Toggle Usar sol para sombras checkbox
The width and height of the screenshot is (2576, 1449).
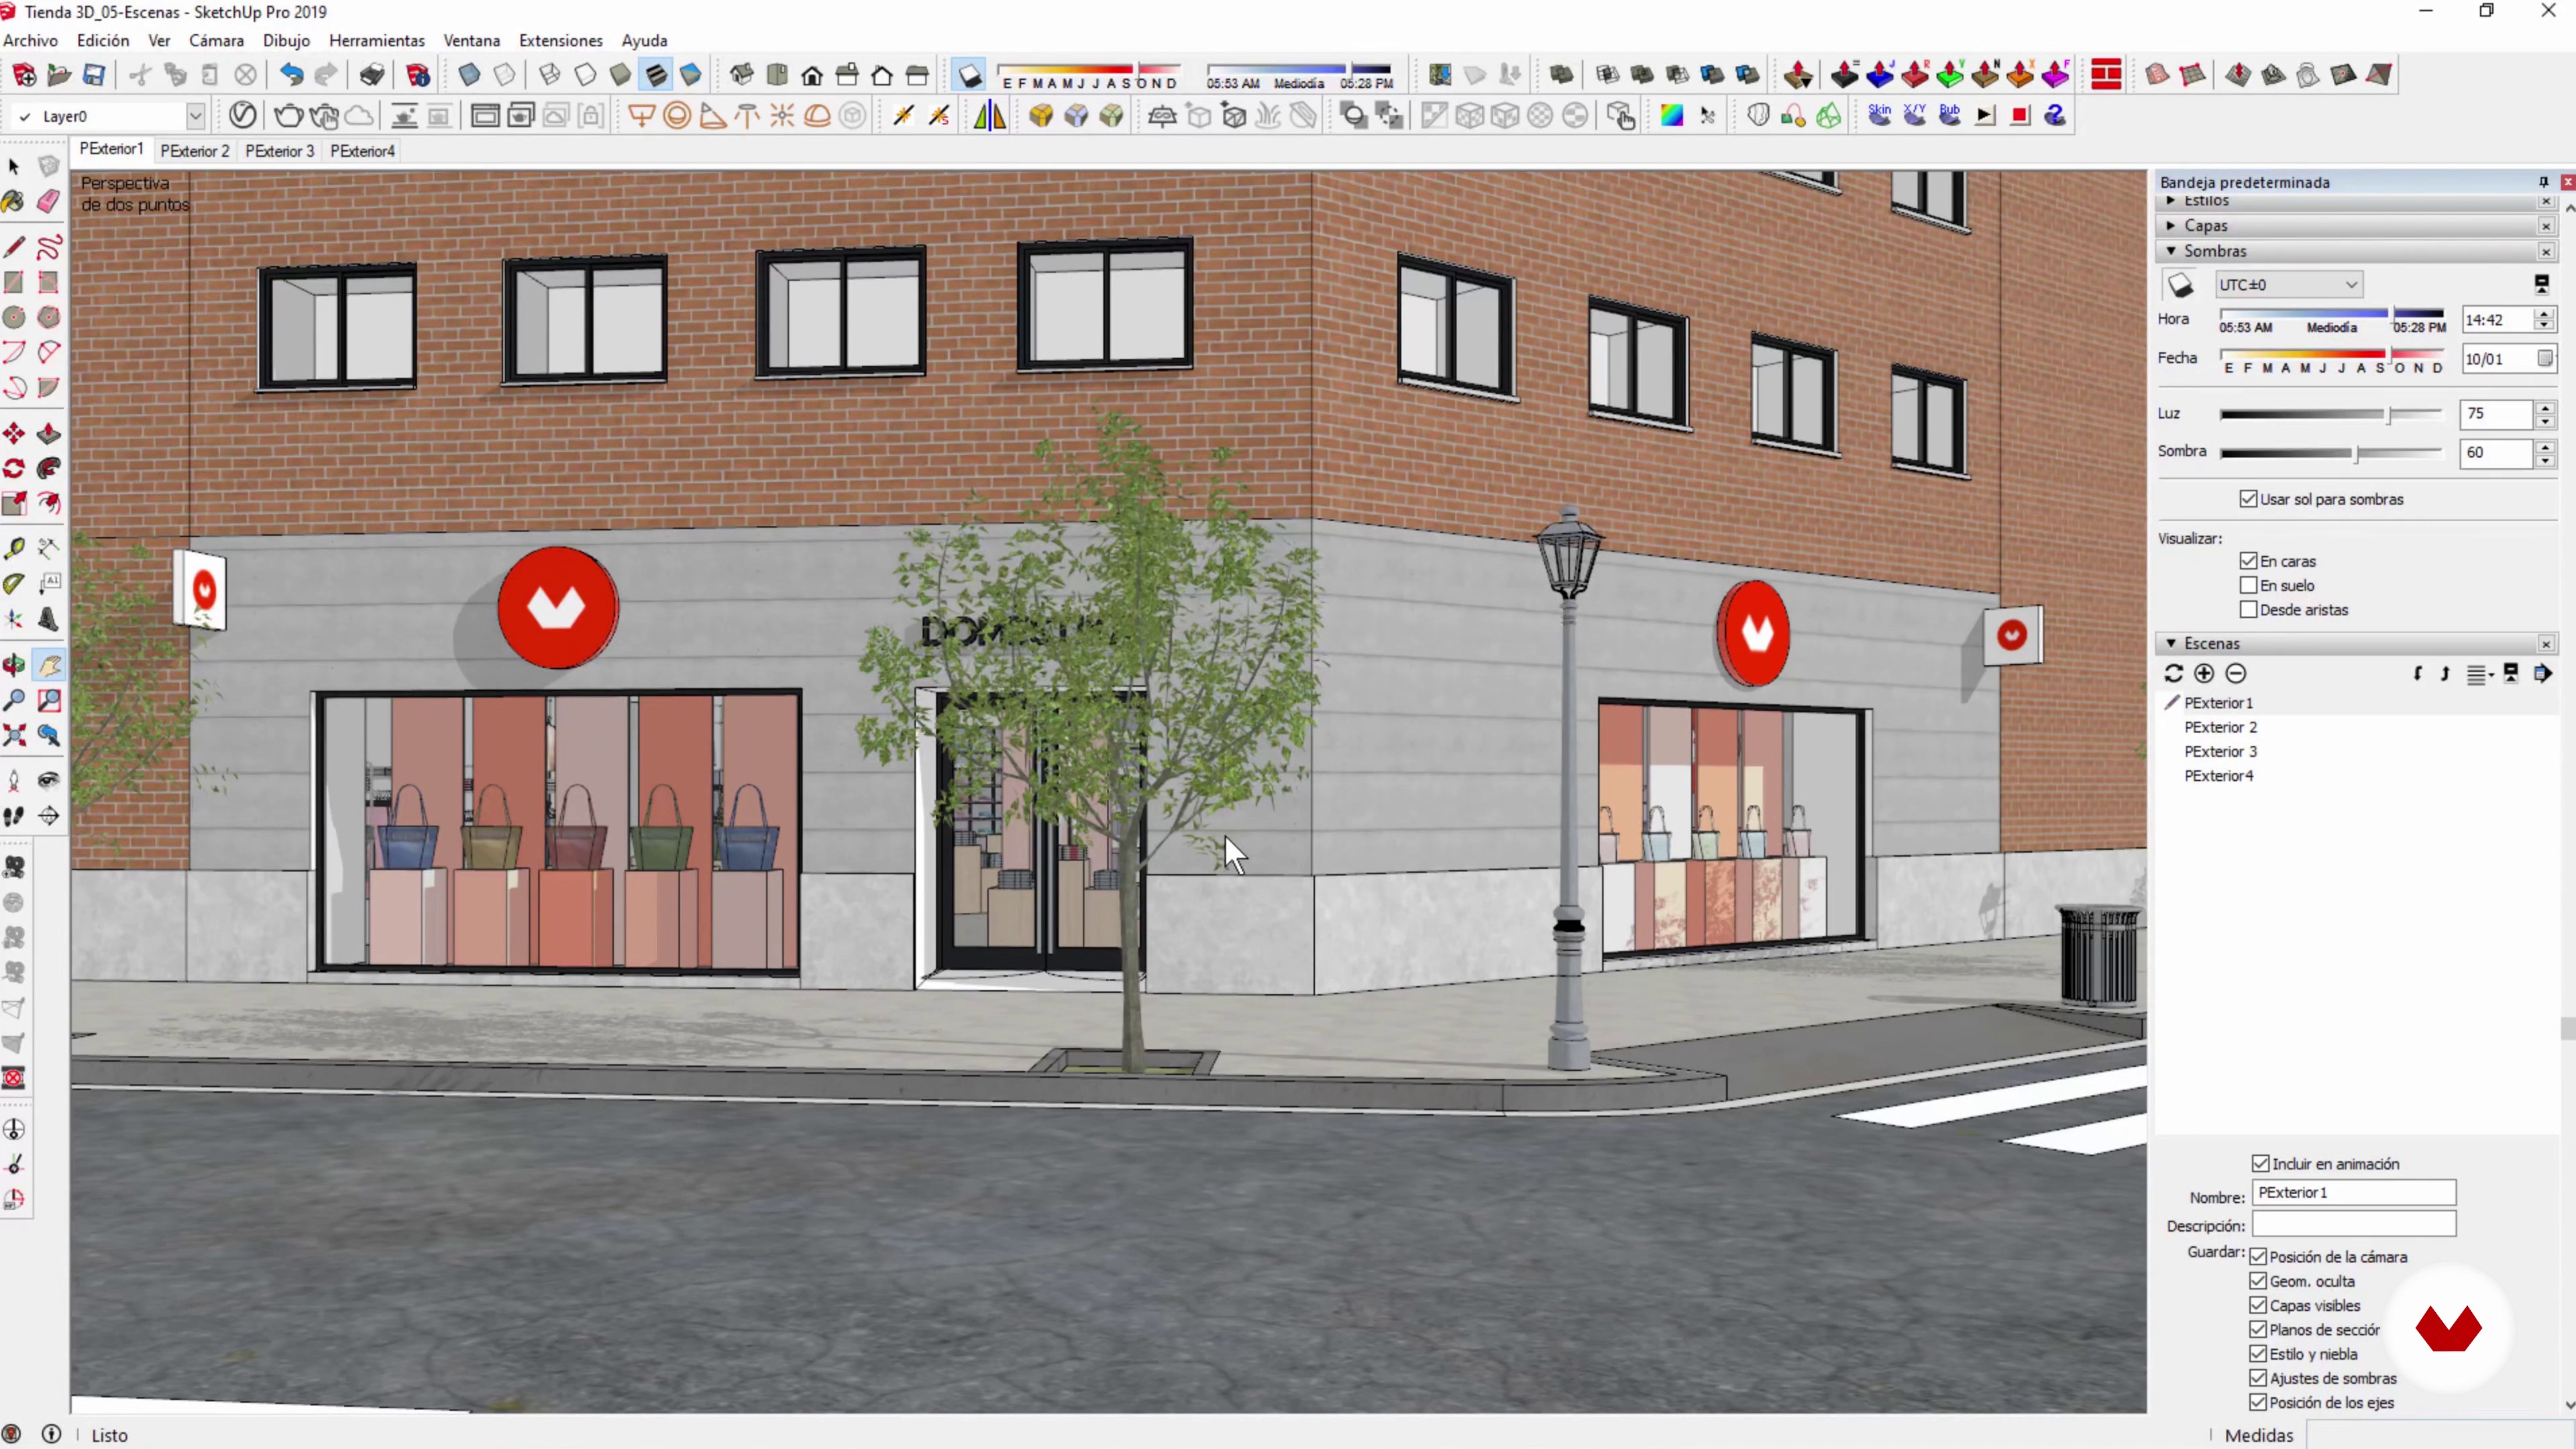pyautogui.click(x=2249, y=499)
